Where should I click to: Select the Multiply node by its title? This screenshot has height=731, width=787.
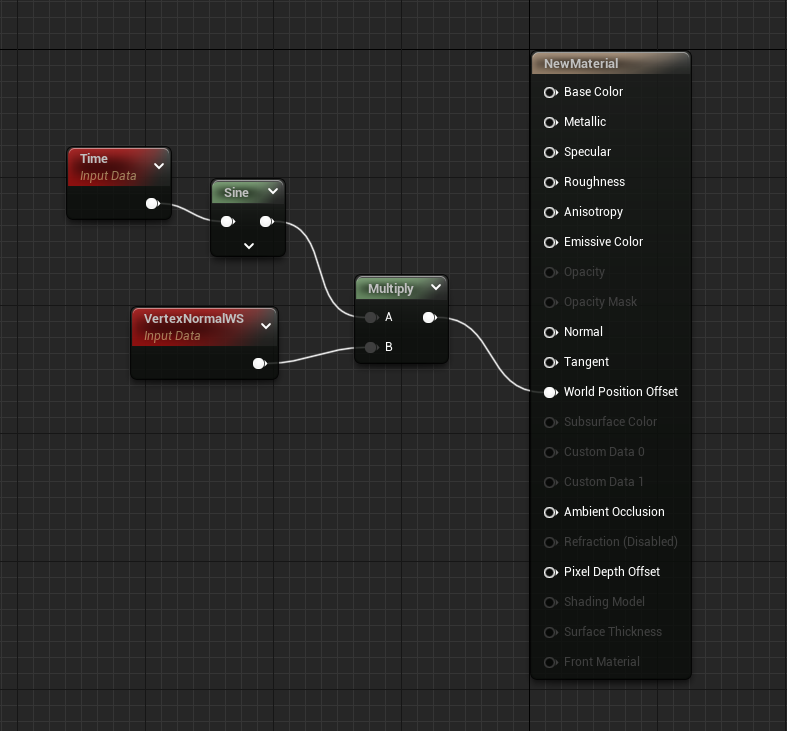pyautogui.click(x=390, y=289)
